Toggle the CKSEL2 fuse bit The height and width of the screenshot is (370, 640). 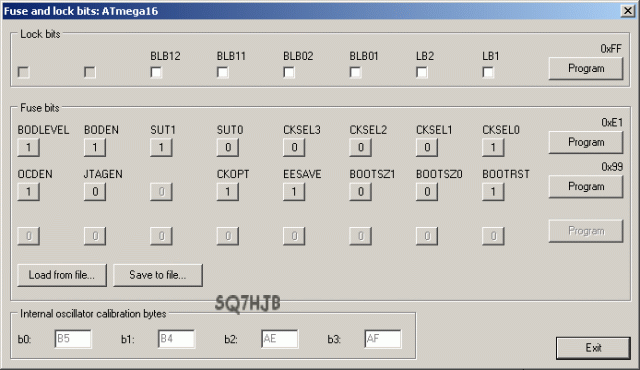click(360, 147)
